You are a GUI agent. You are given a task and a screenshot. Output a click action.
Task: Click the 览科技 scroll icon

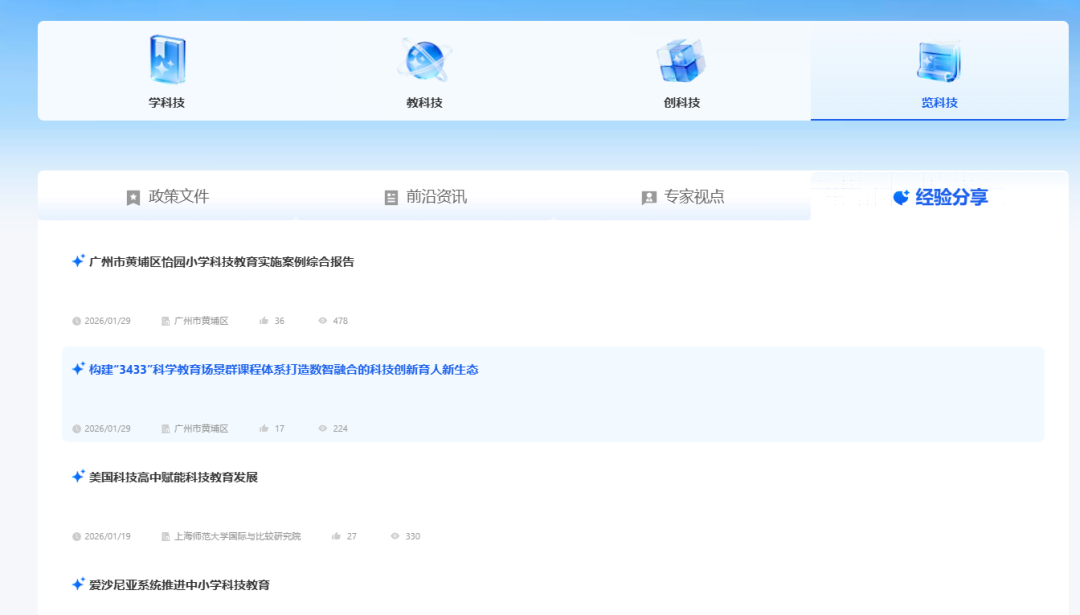(x=939, y=61)
